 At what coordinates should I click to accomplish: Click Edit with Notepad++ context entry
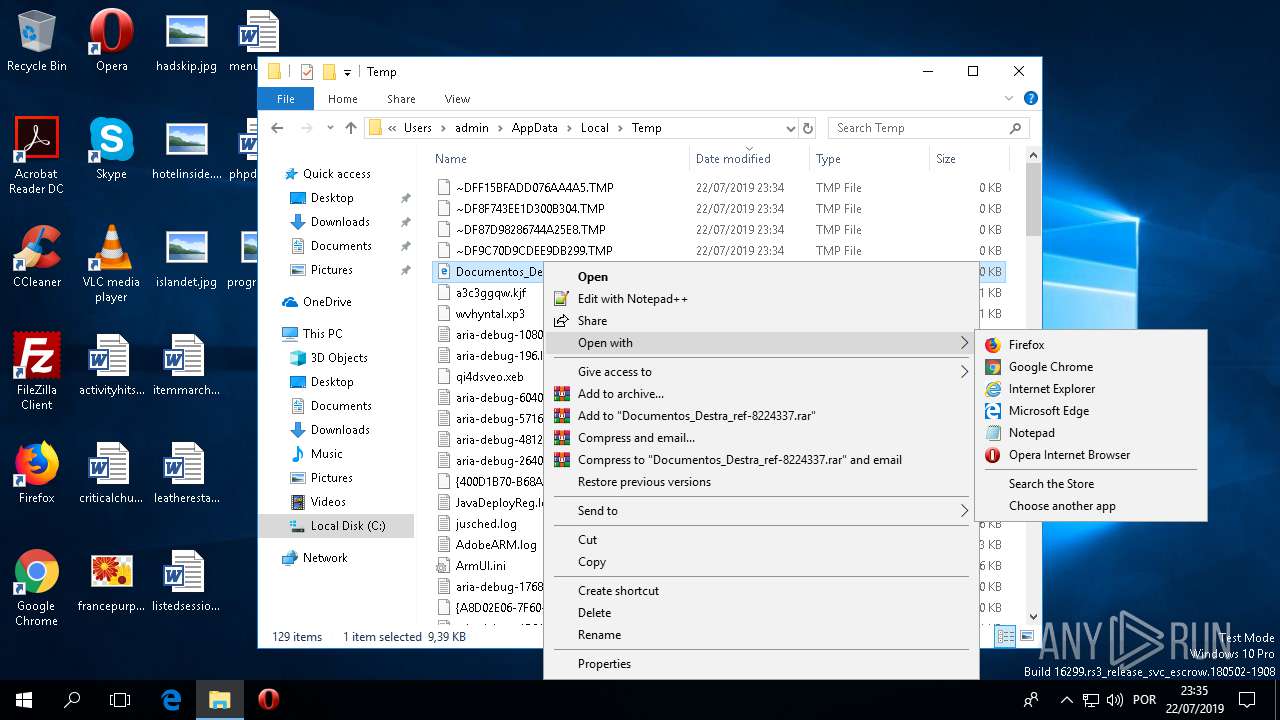(760, 299)
